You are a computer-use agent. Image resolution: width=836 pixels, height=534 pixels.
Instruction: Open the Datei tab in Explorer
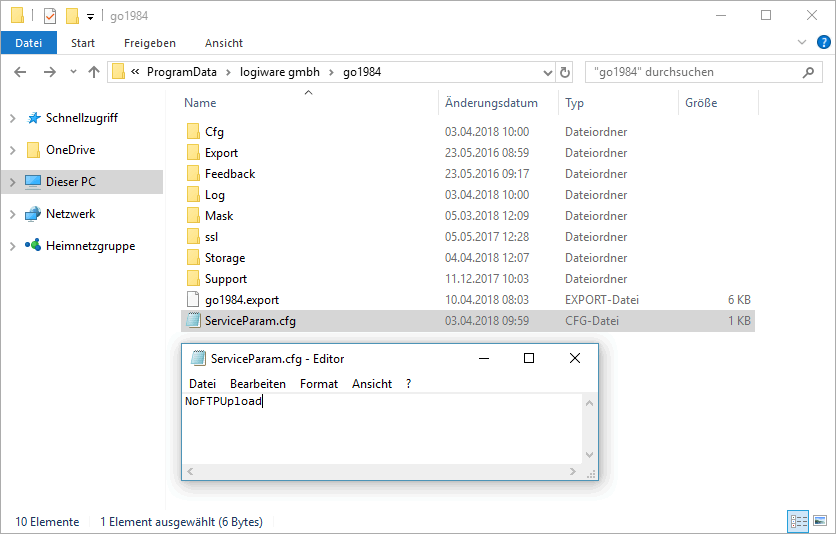click(x=29, y=43)
